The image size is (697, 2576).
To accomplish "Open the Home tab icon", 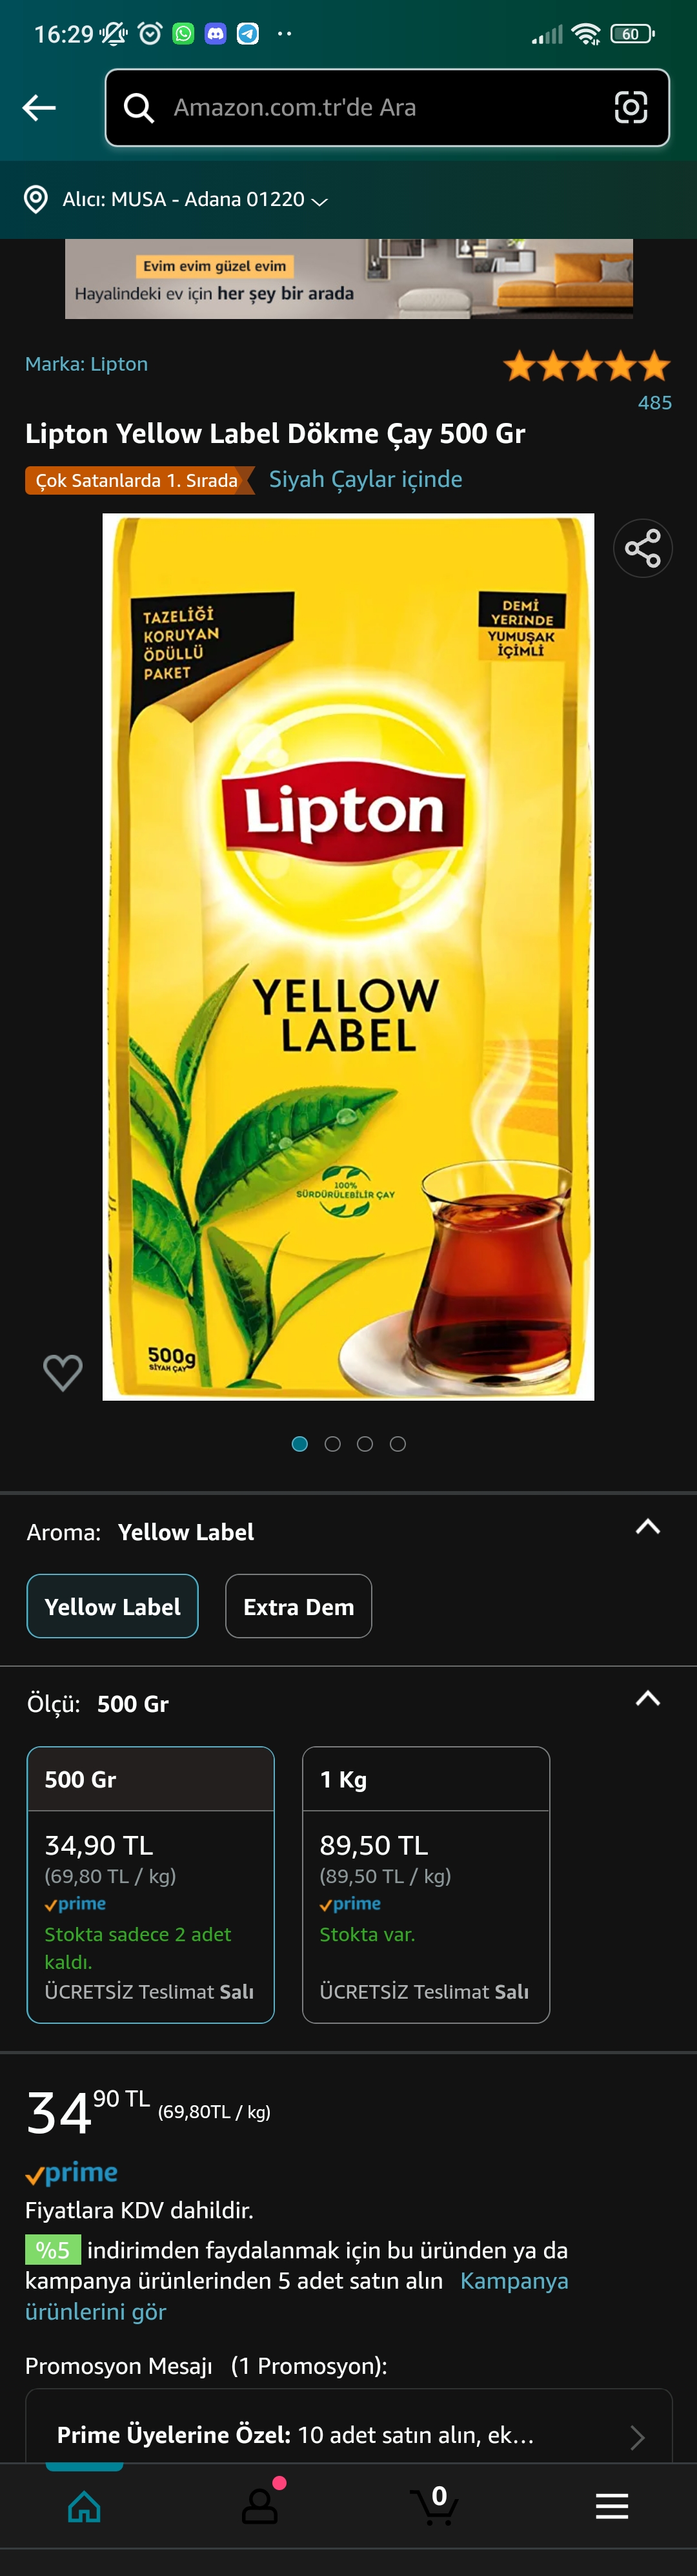I will (x=84, y=2506).
